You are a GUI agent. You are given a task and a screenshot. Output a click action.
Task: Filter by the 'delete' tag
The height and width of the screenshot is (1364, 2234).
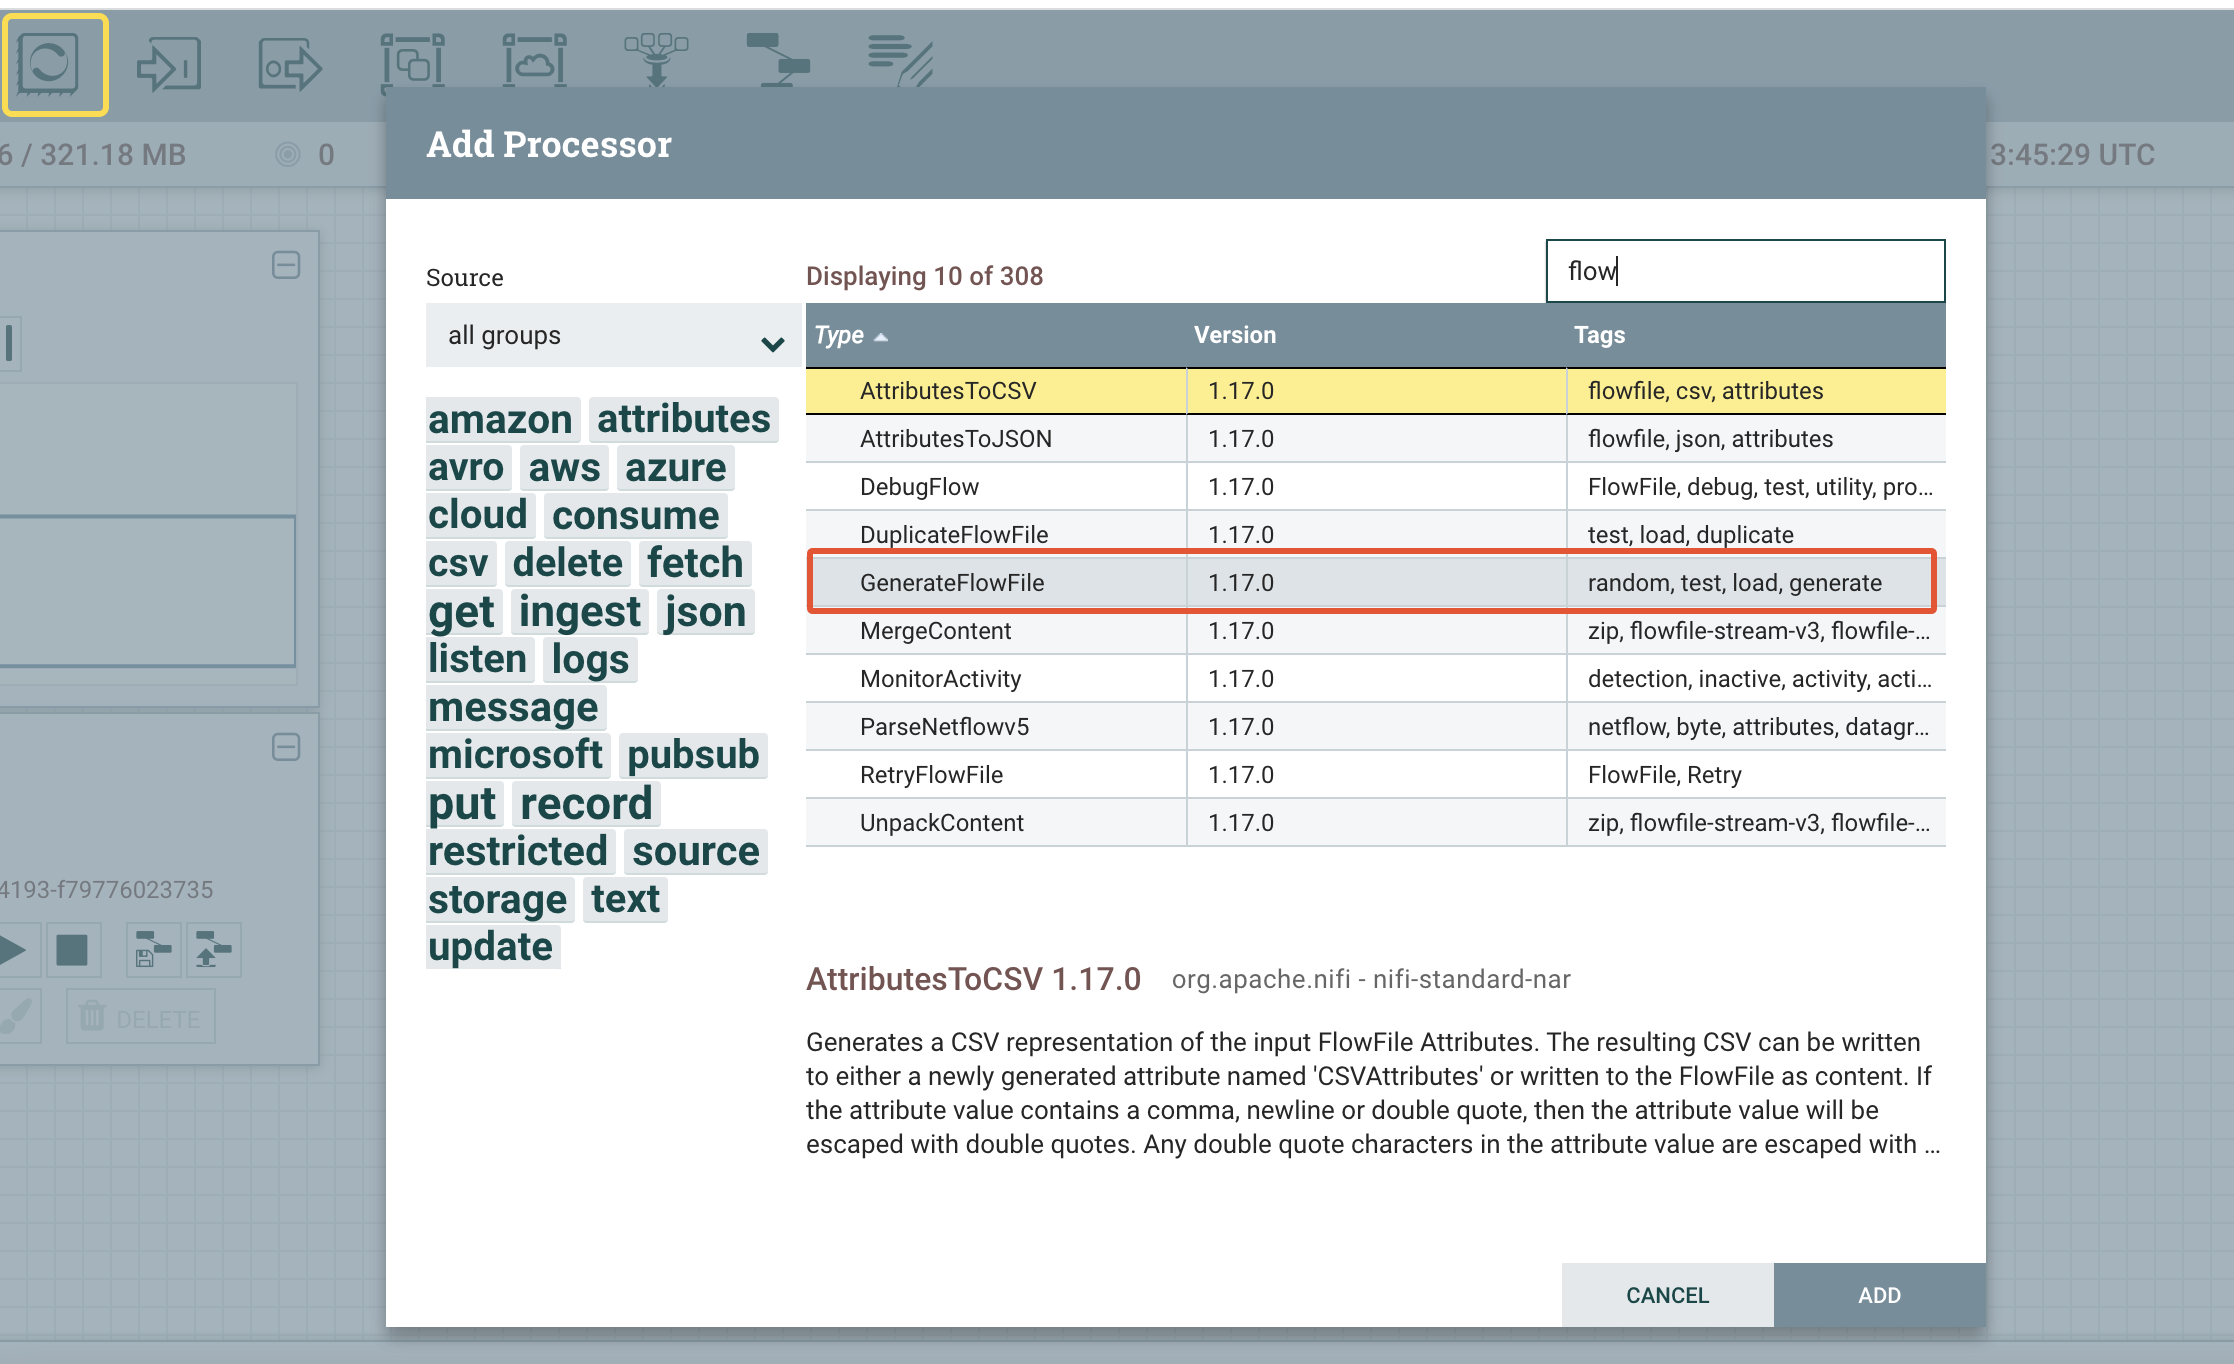coord(568,563)
